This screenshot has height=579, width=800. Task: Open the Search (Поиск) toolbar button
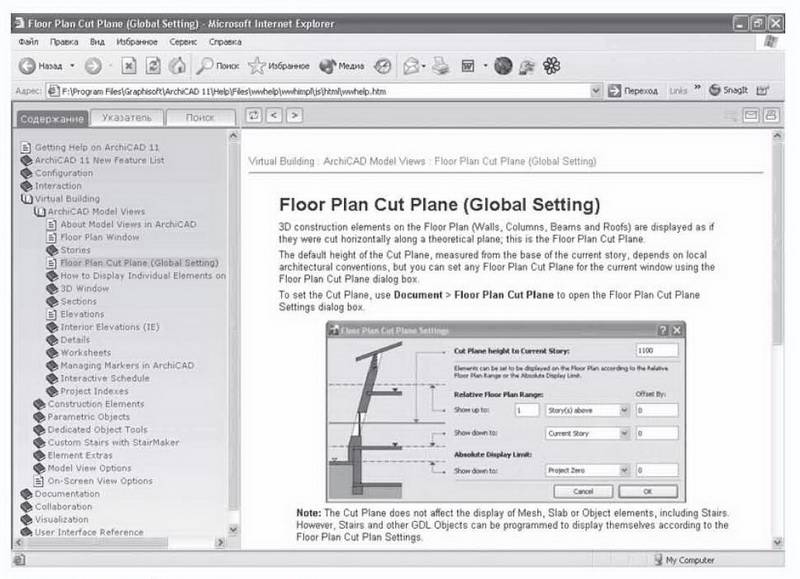click(x=218, y=66)
